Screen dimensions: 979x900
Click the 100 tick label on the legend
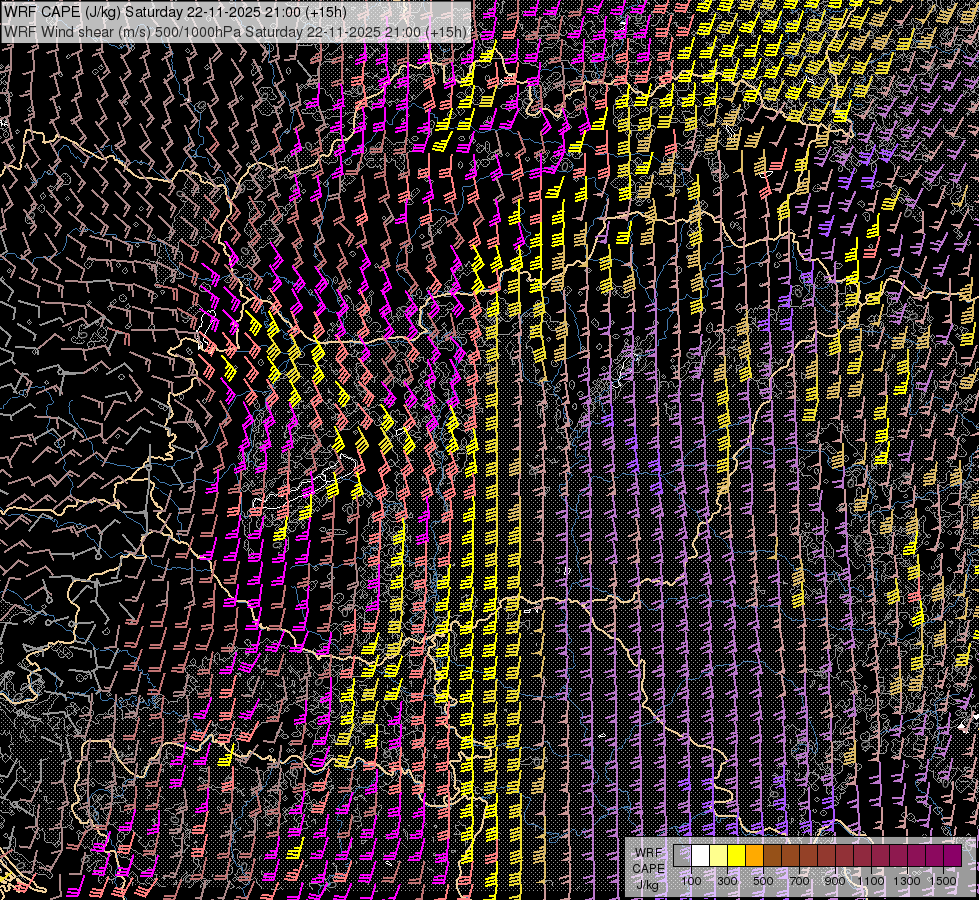691,881
